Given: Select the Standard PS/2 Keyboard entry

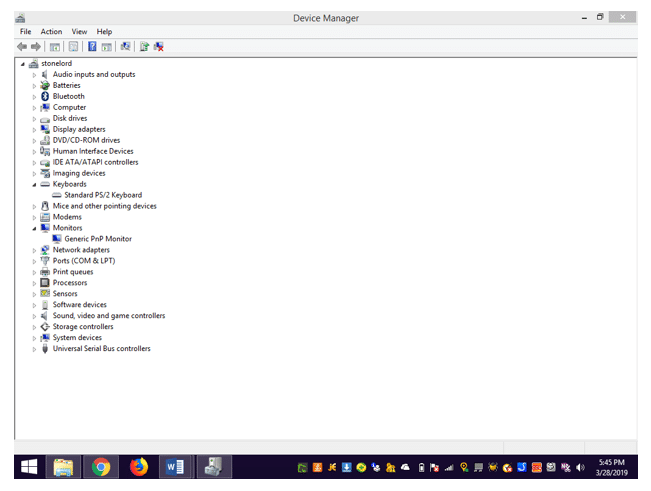Looking at the screenshot, I should [x=103, y=195].
